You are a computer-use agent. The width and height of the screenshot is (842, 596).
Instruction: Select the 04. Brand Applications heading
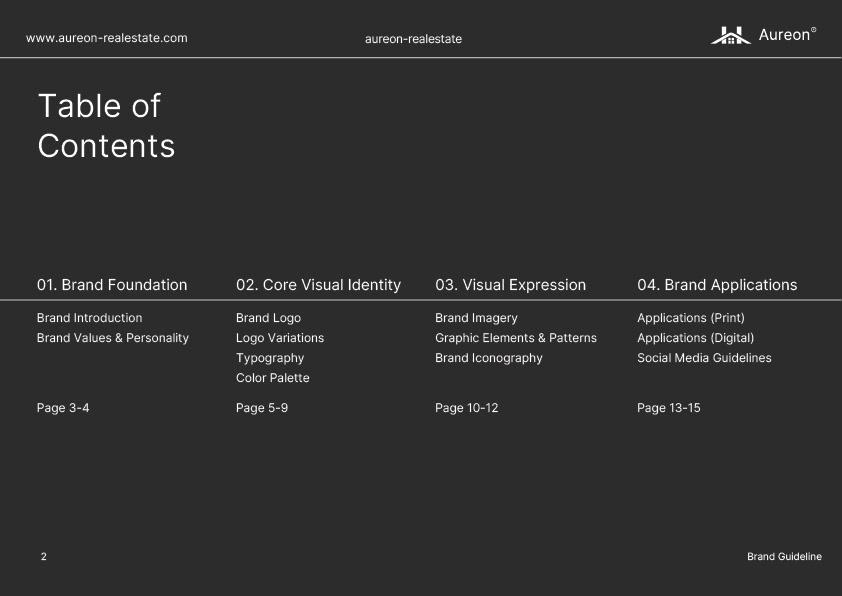tap(717, 285)
